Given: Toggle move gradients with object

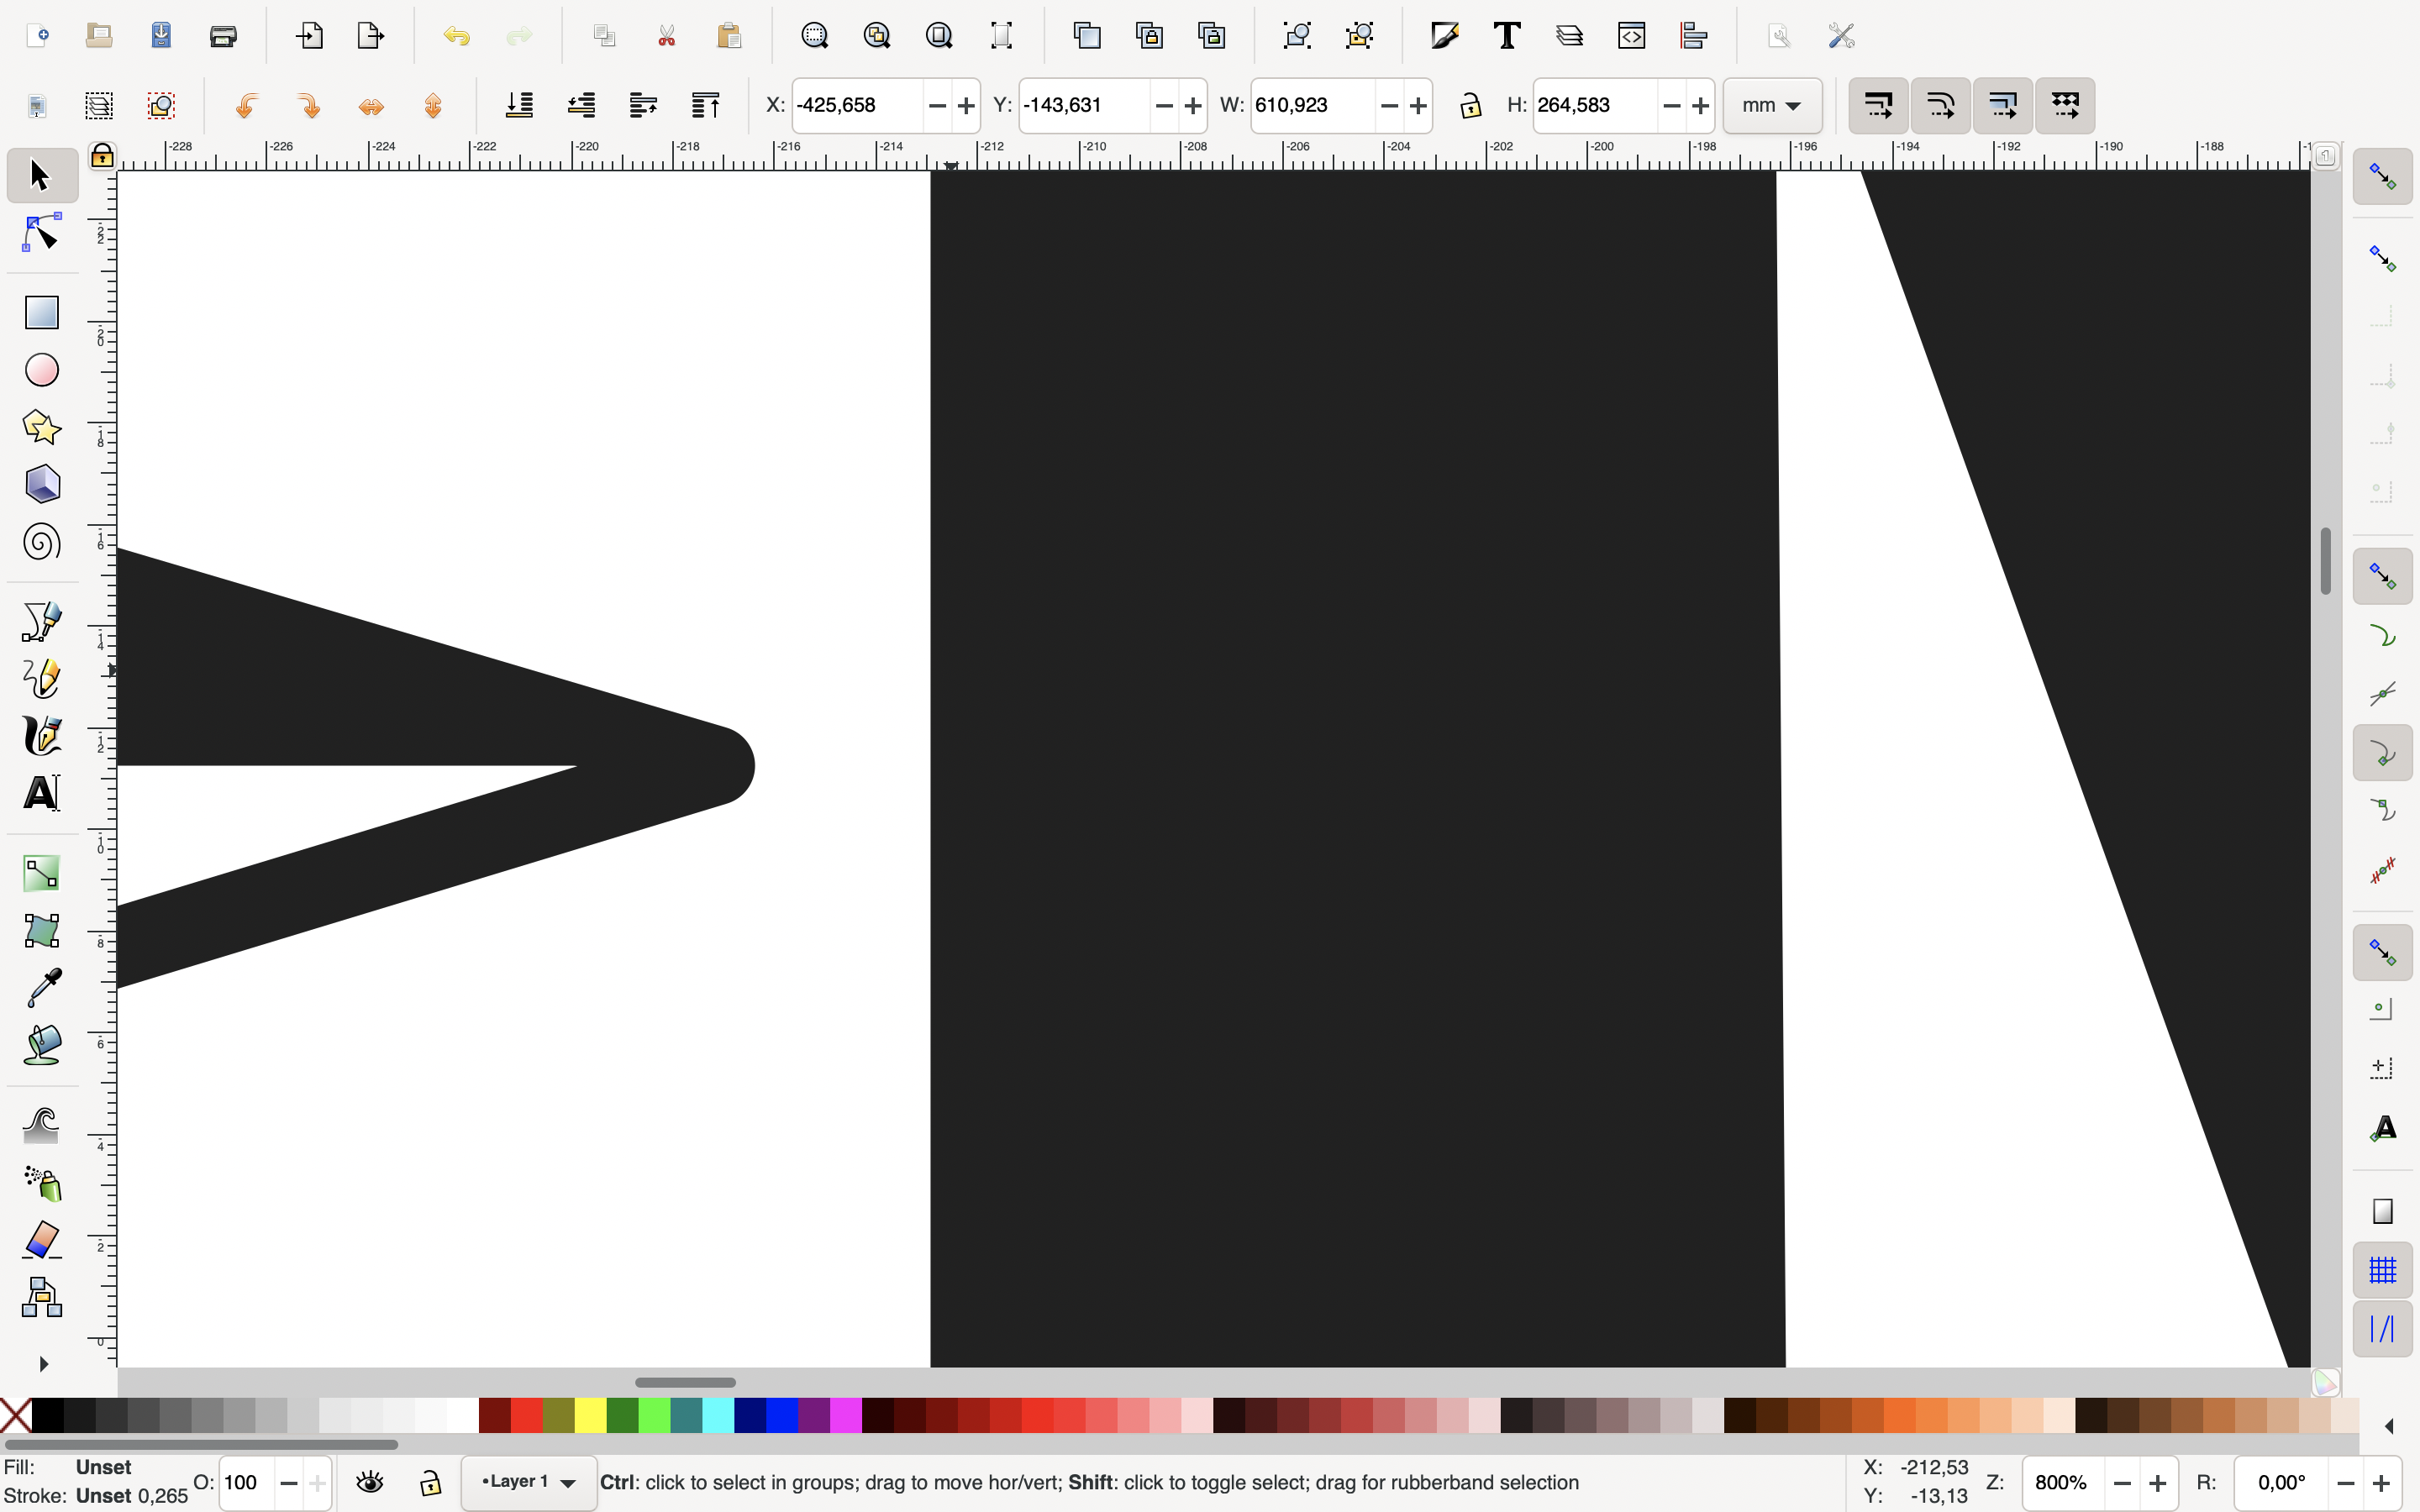Looking at the screenshot, I should click(x=2002, y=105).
